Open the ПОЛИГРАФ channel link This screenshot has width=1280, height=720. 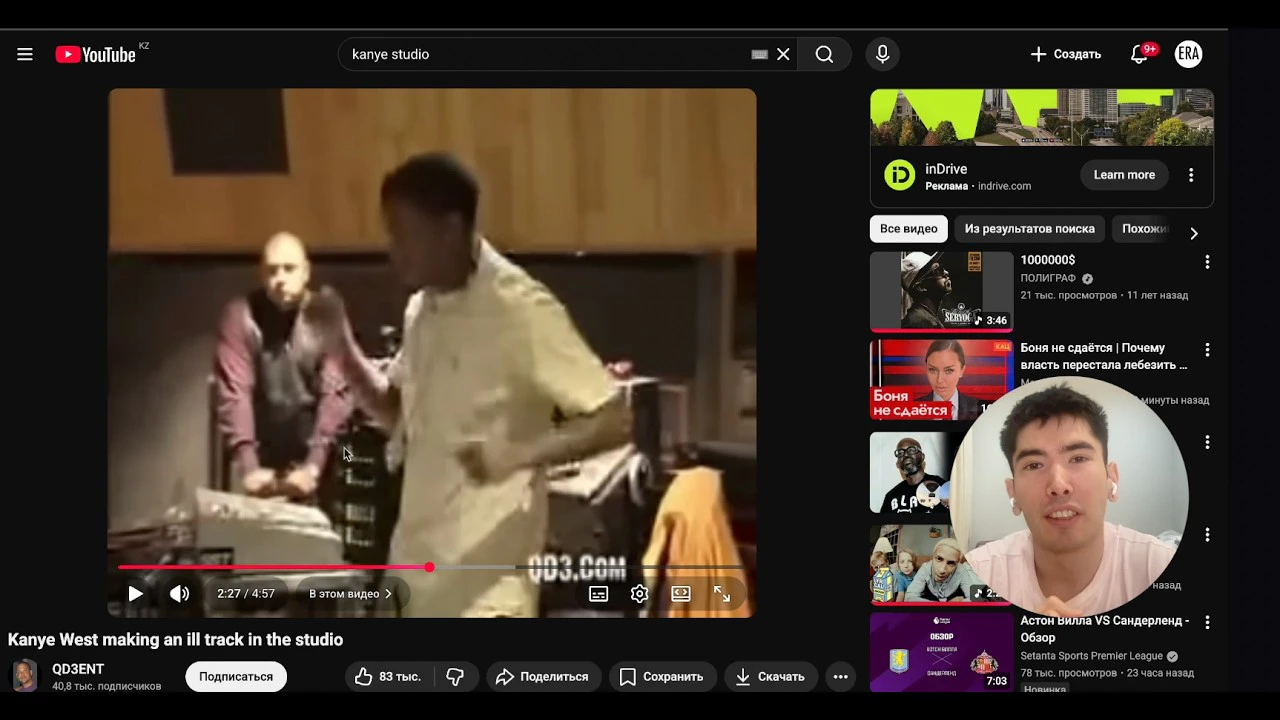1048,279
